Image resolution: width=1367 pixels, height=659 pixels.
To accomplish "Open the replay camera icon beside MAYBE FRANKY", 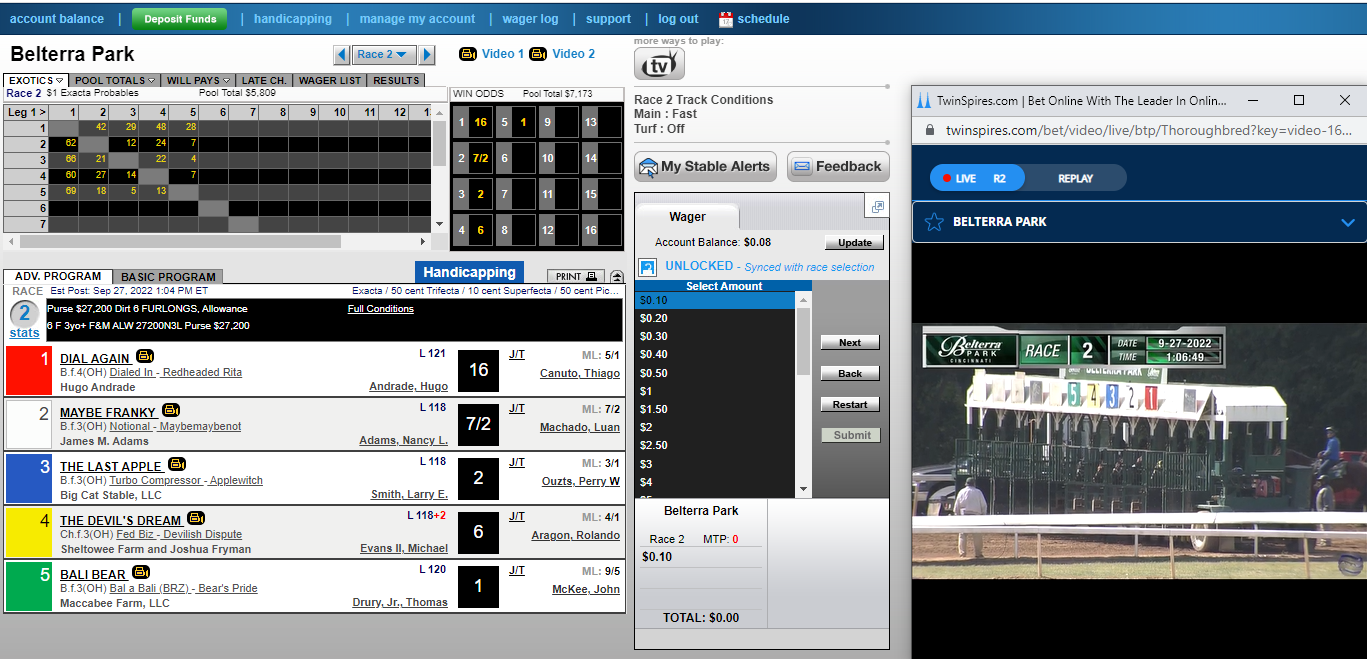I will [x=171, y=411].
